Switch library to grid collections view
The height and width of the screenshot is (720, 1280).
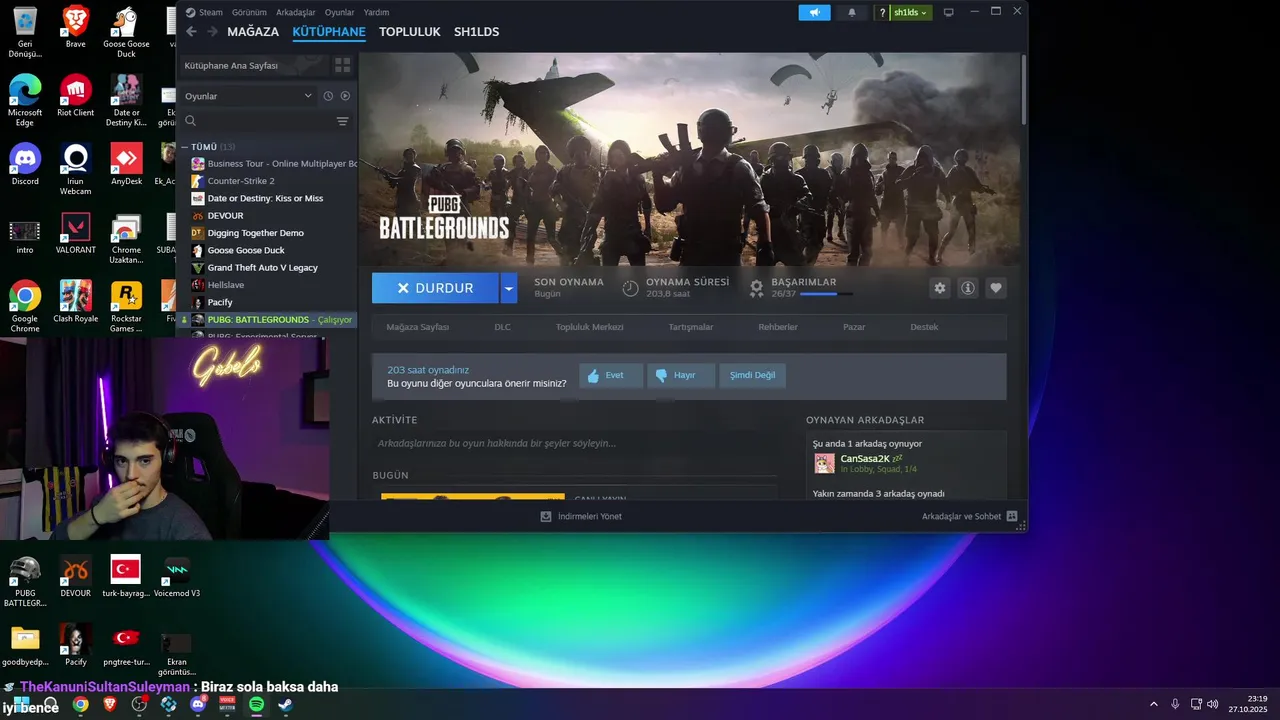(x=343, y=65)
